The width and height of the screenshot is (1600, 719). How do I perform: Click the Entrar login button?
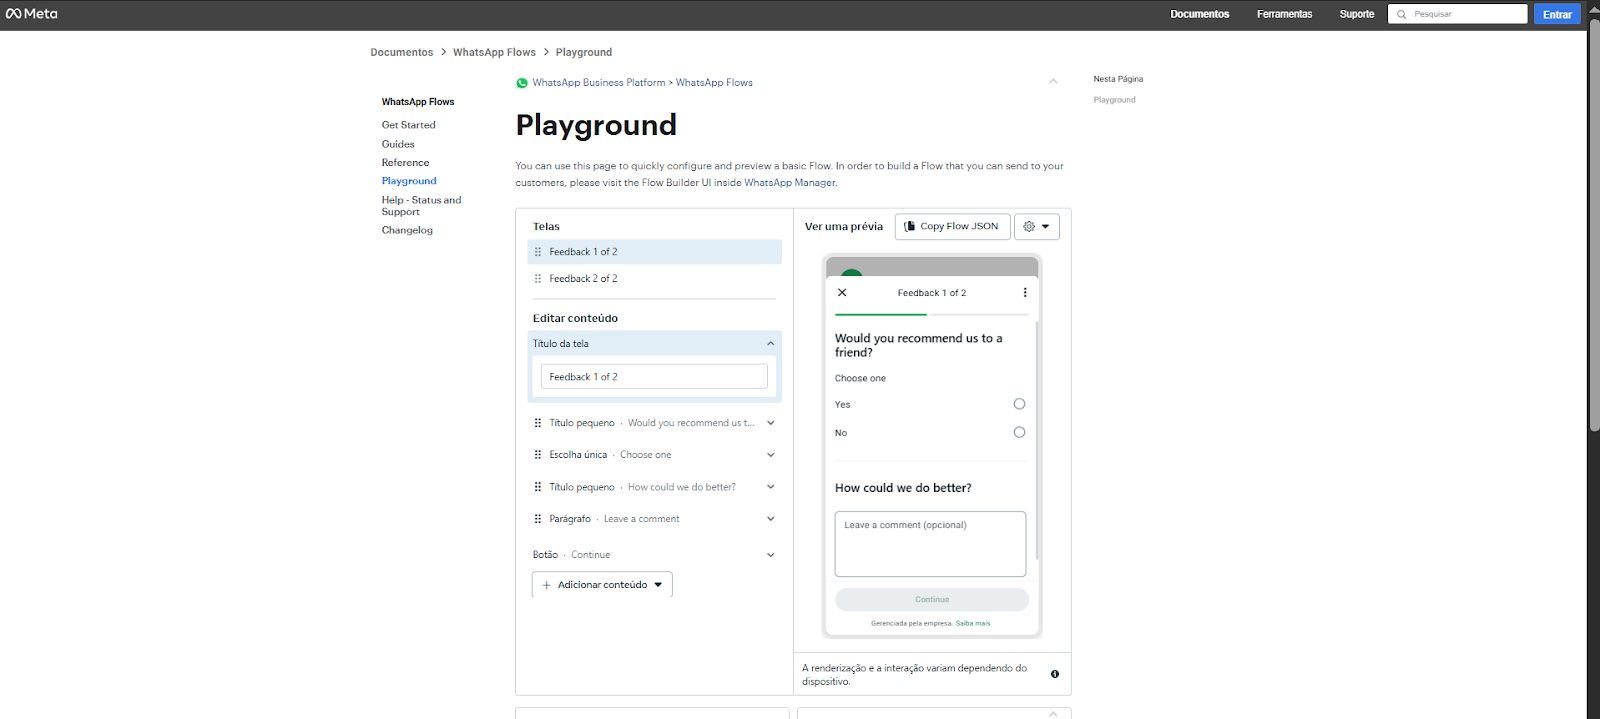[1557, 14]
